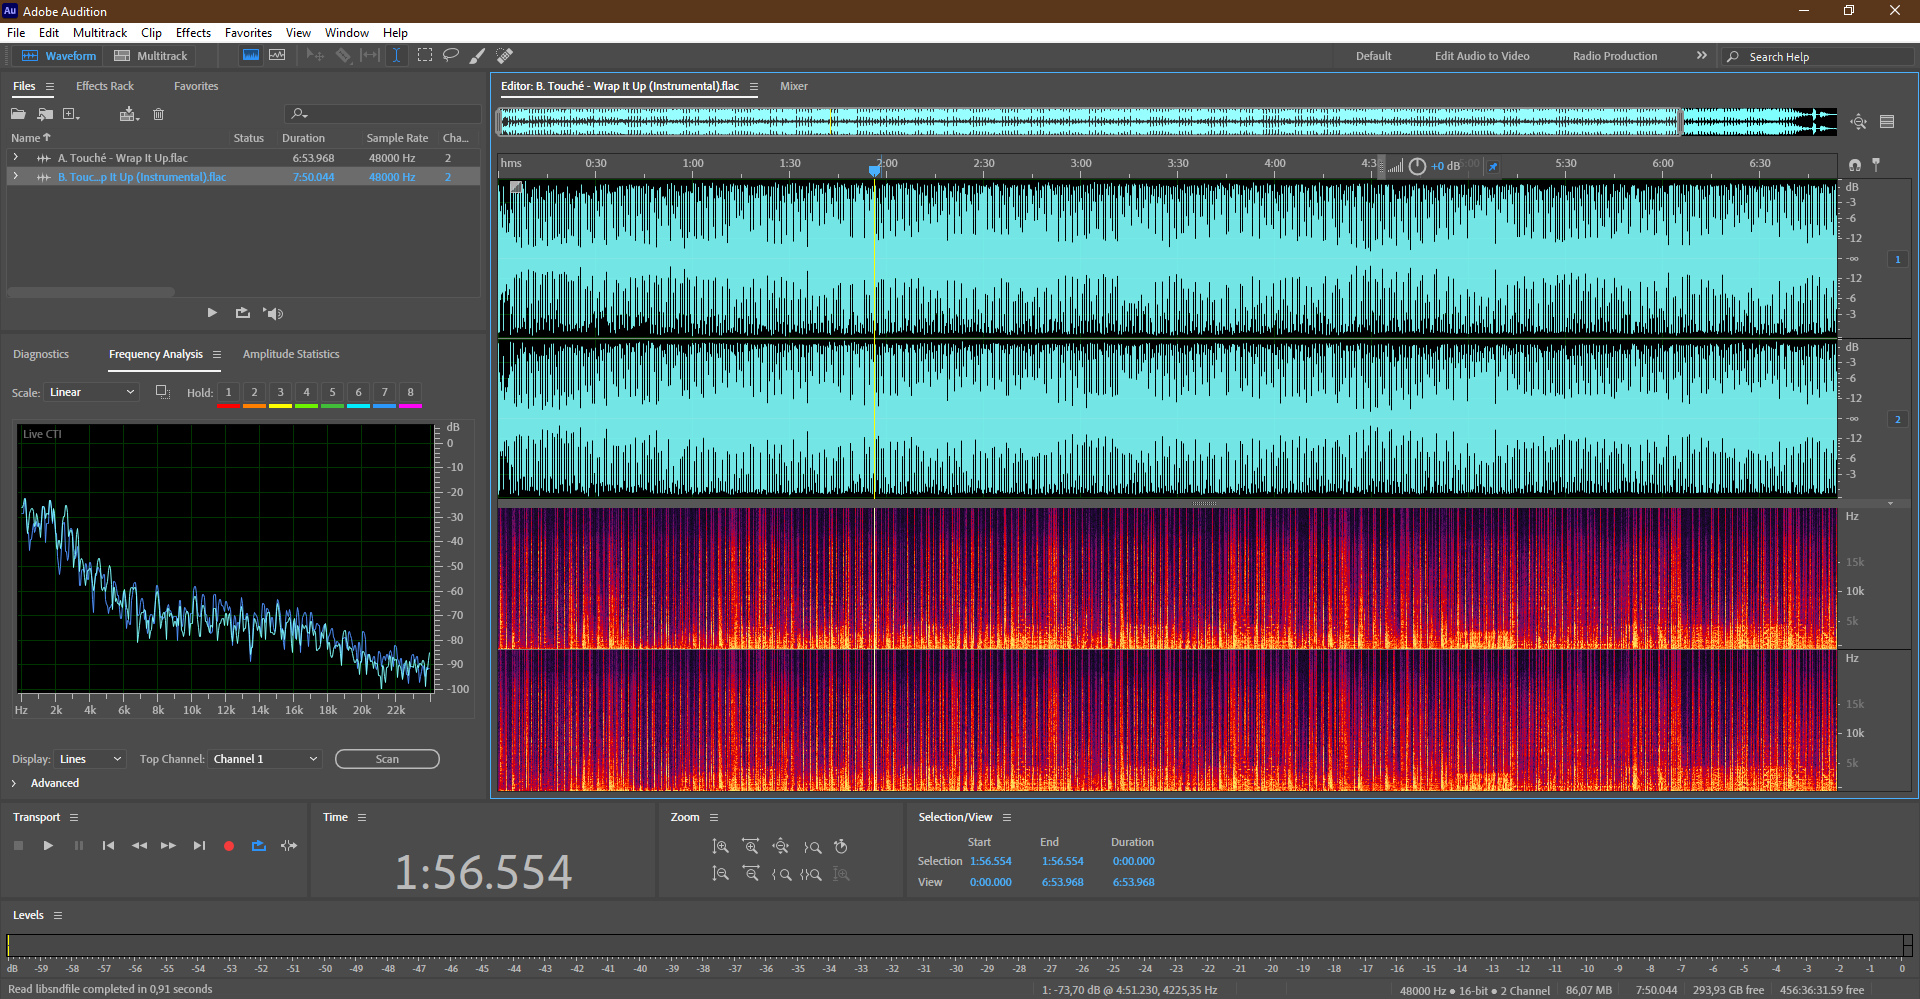Image resolution: width=1920 pixels, height=999 pixels.
Task: Toggle channel 1 enable button
Action: pyautogui.click(x=1898, y=259)
